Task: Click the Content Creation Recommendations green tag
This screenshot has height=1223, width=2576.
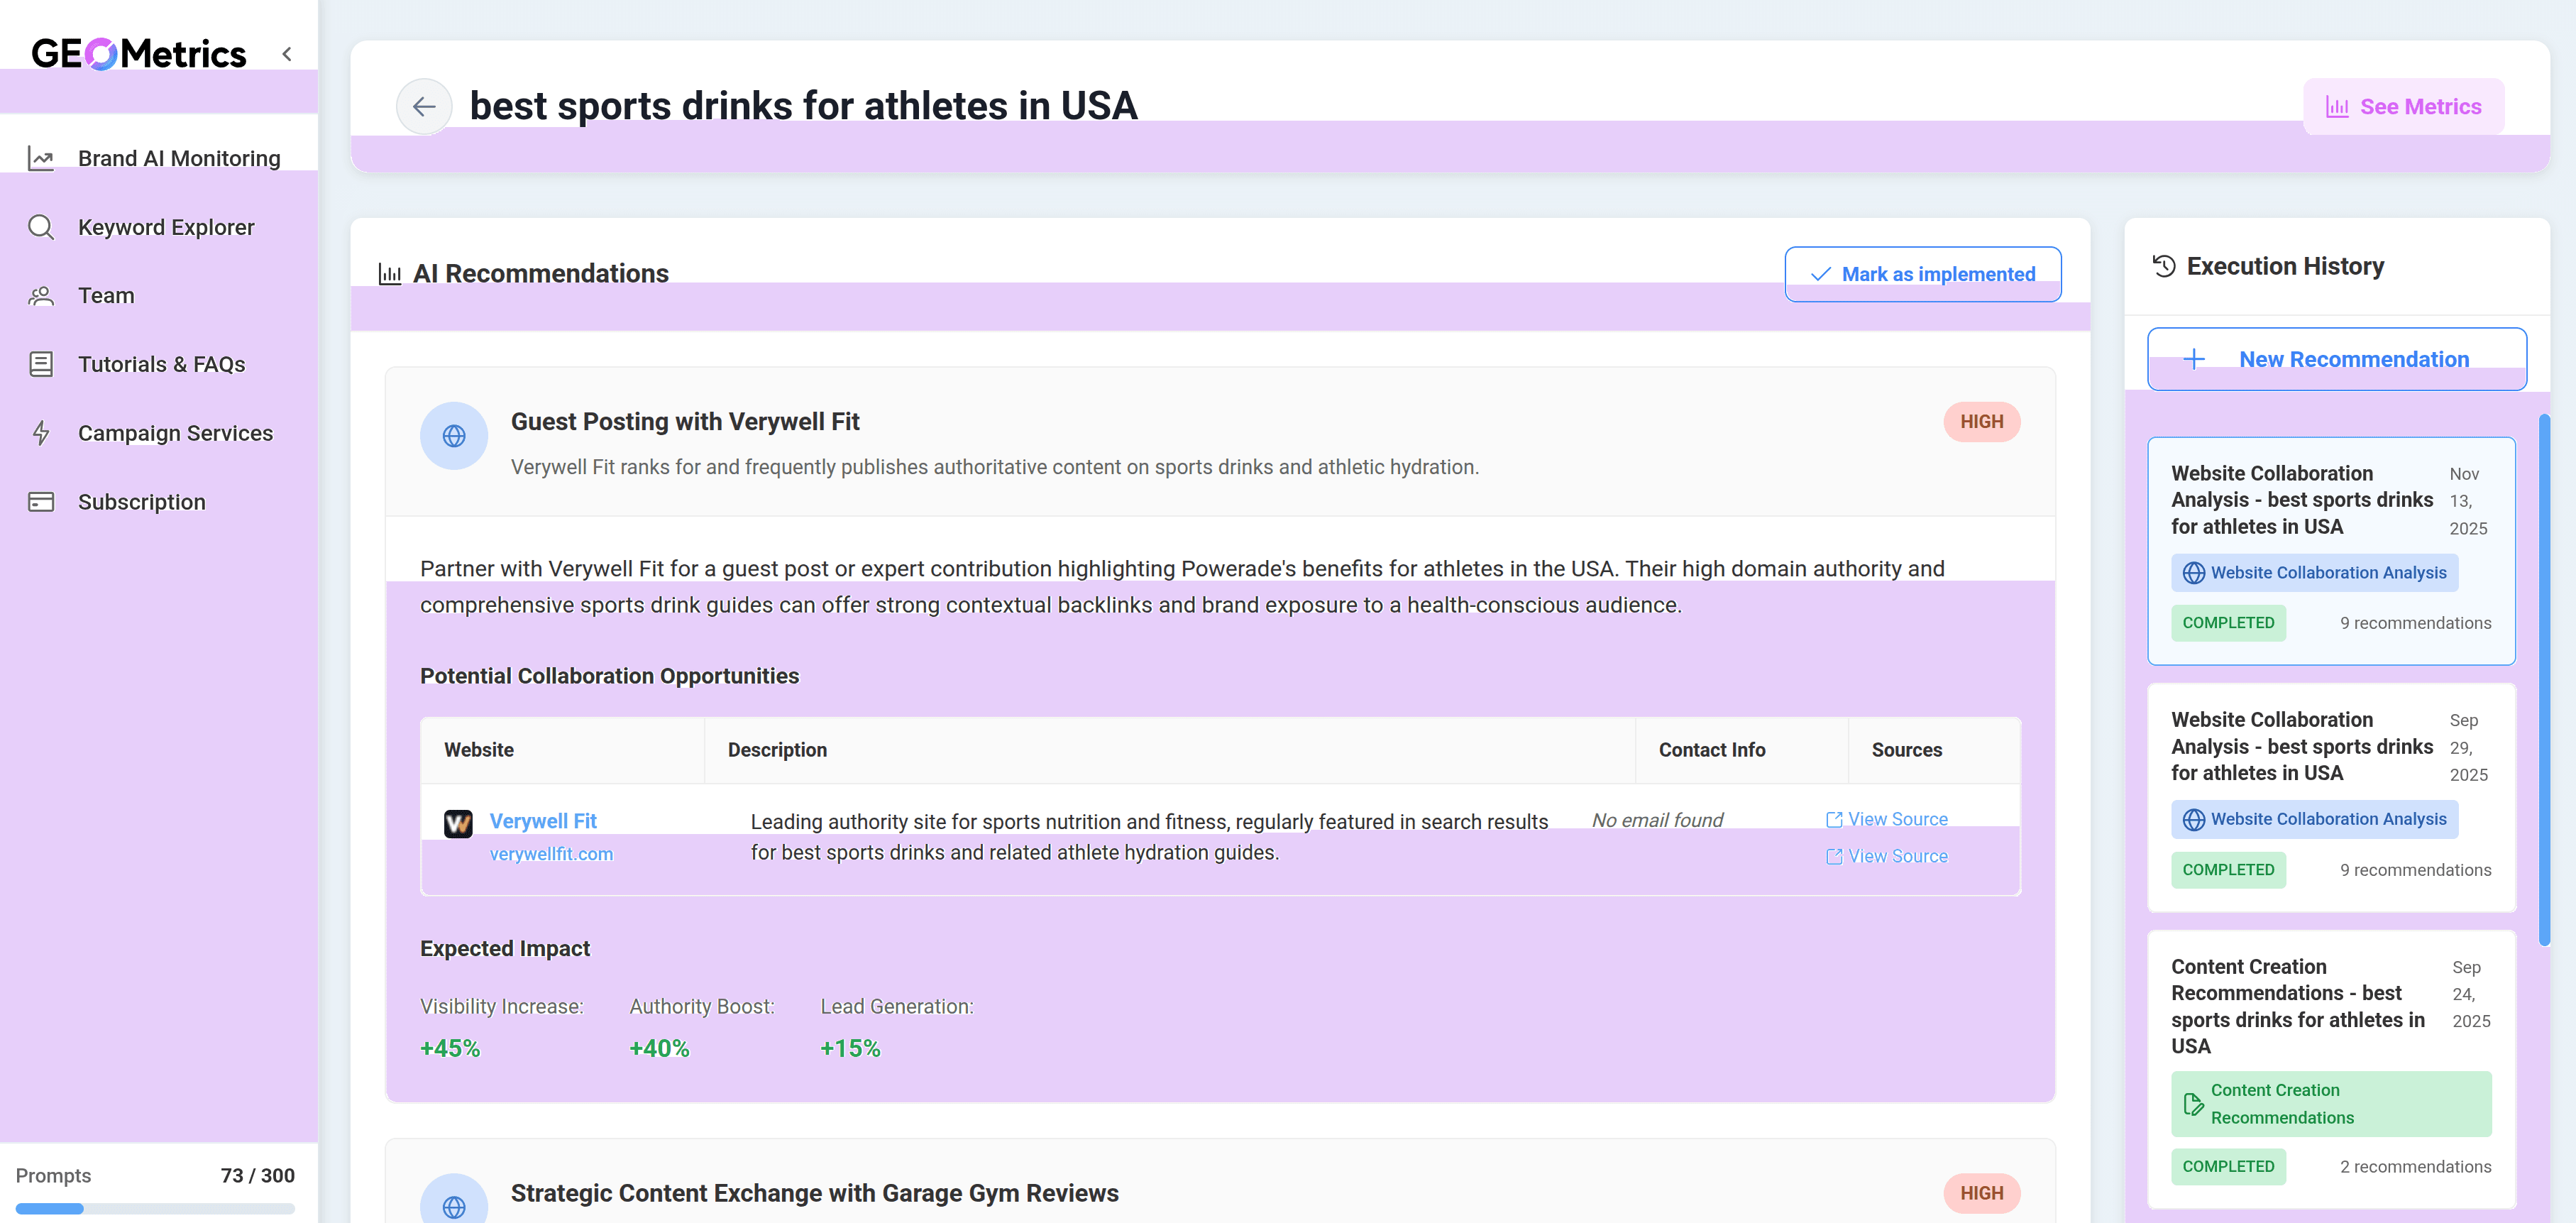Action: [x=2331, y=1104]
